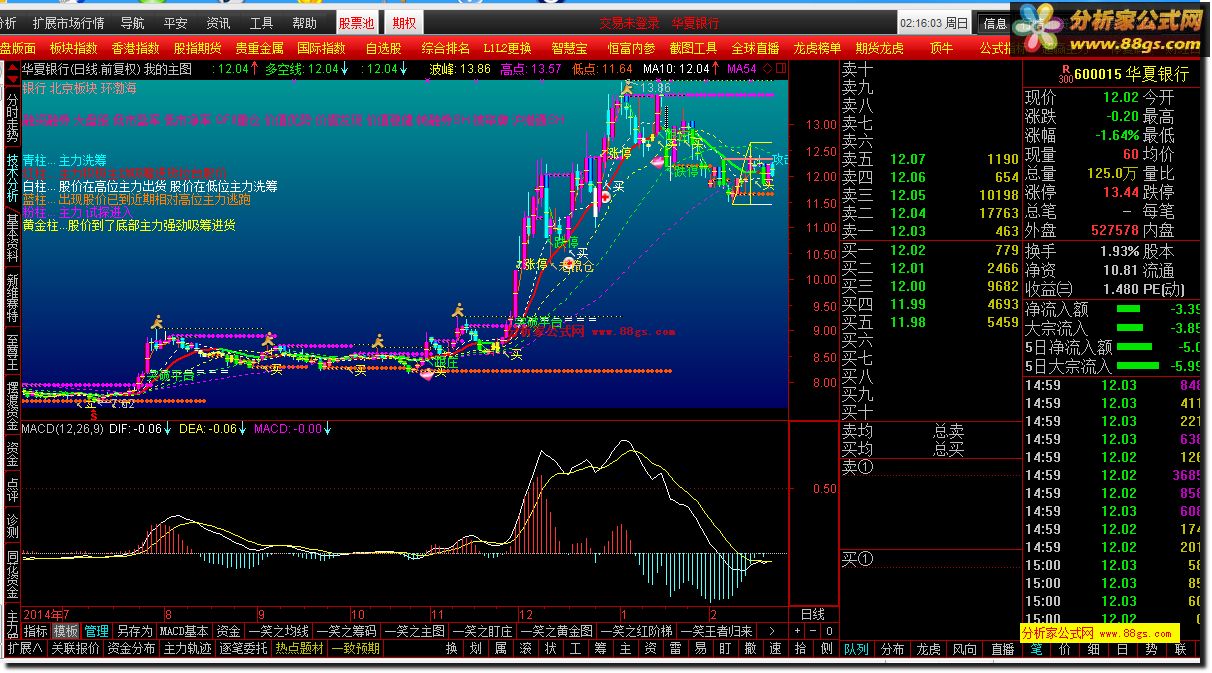The image size is (1212, 673).
Task: Open the 技术分析 sidebar tab
Action: (12, 178)
